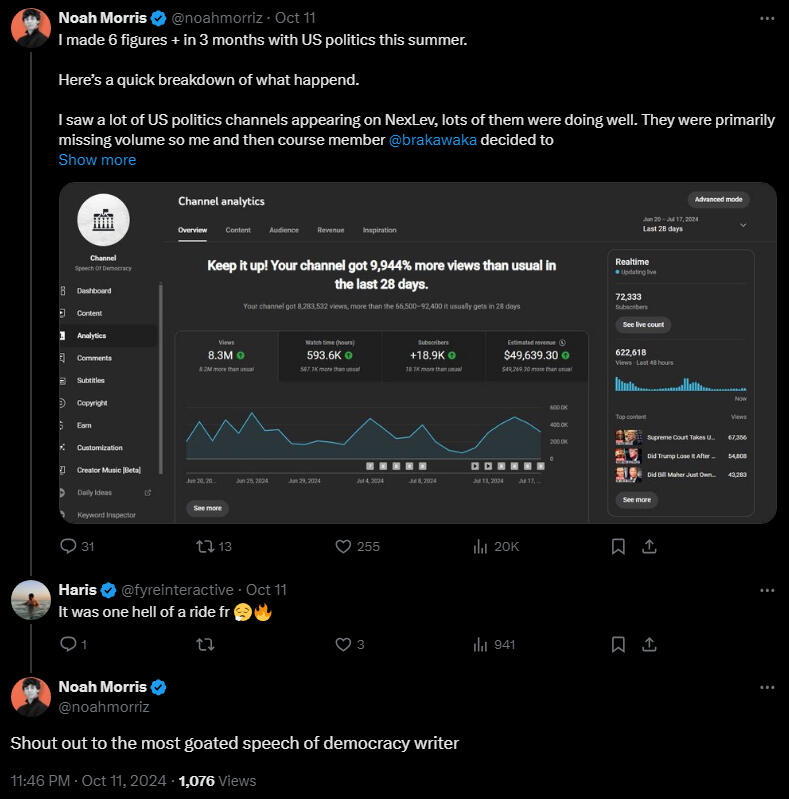Repost Noah Morris's first tweet
Screen dimensions: 789x799
click(x=204, y=546)
